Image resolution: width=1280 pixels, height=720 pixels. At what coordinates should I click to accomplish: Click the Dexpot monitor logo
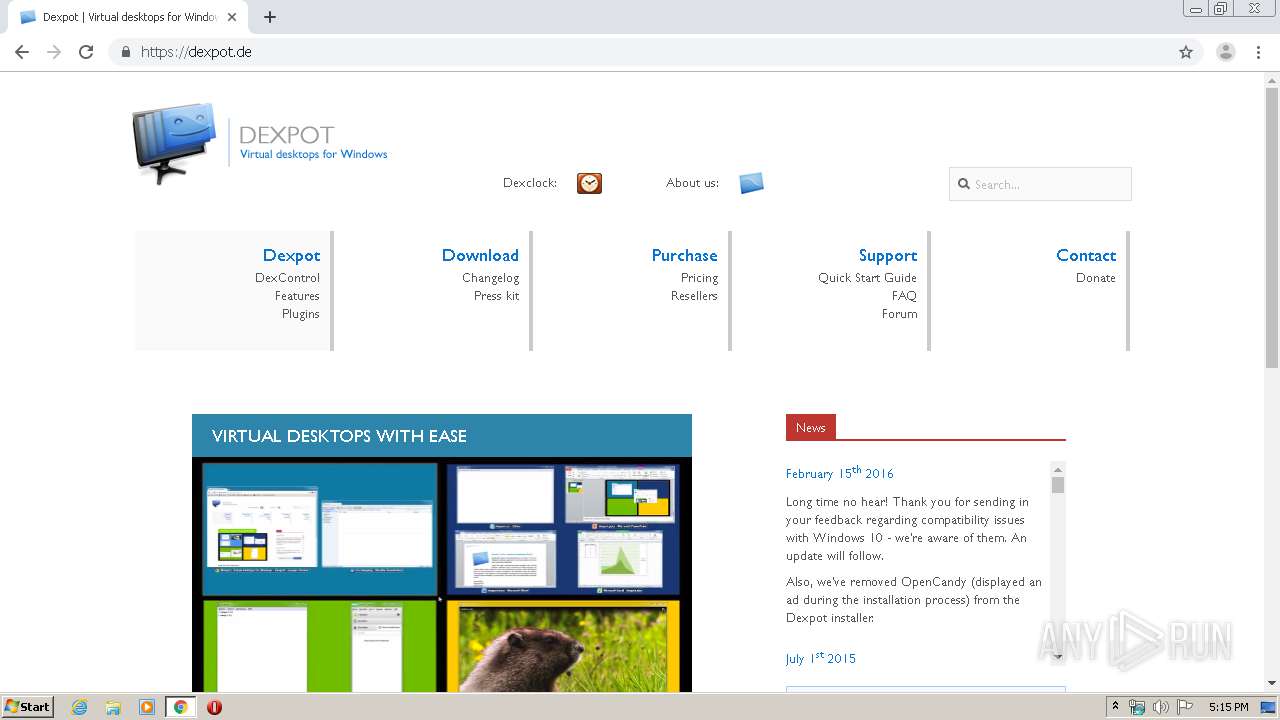click(174, 142)
